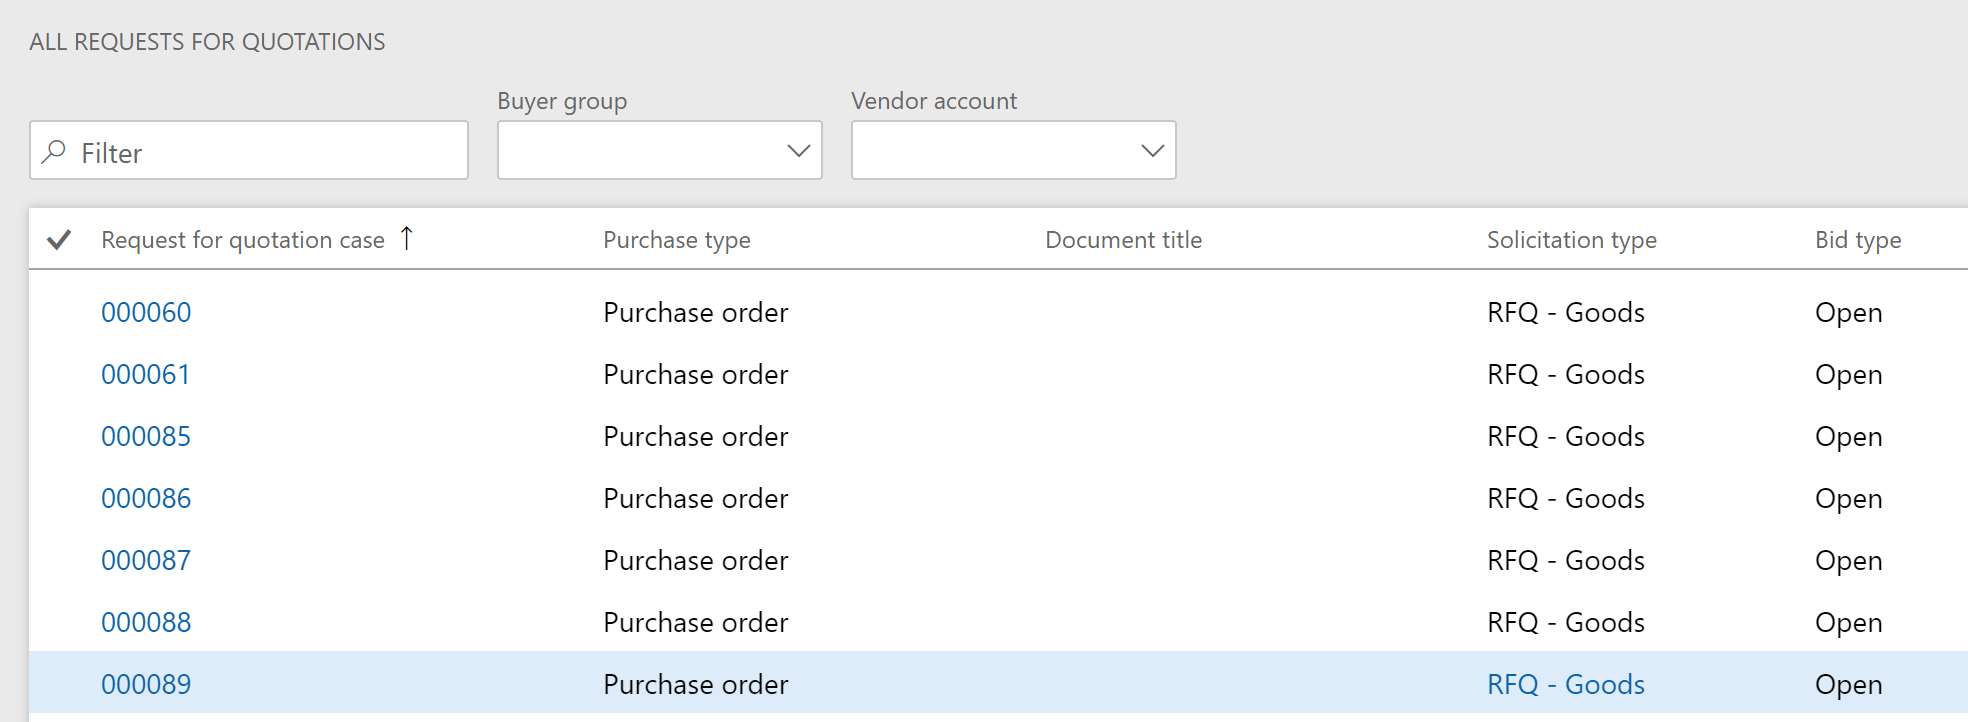Click the Document title column header
The image size is (1968, 722).
[x=1123, y=240]
